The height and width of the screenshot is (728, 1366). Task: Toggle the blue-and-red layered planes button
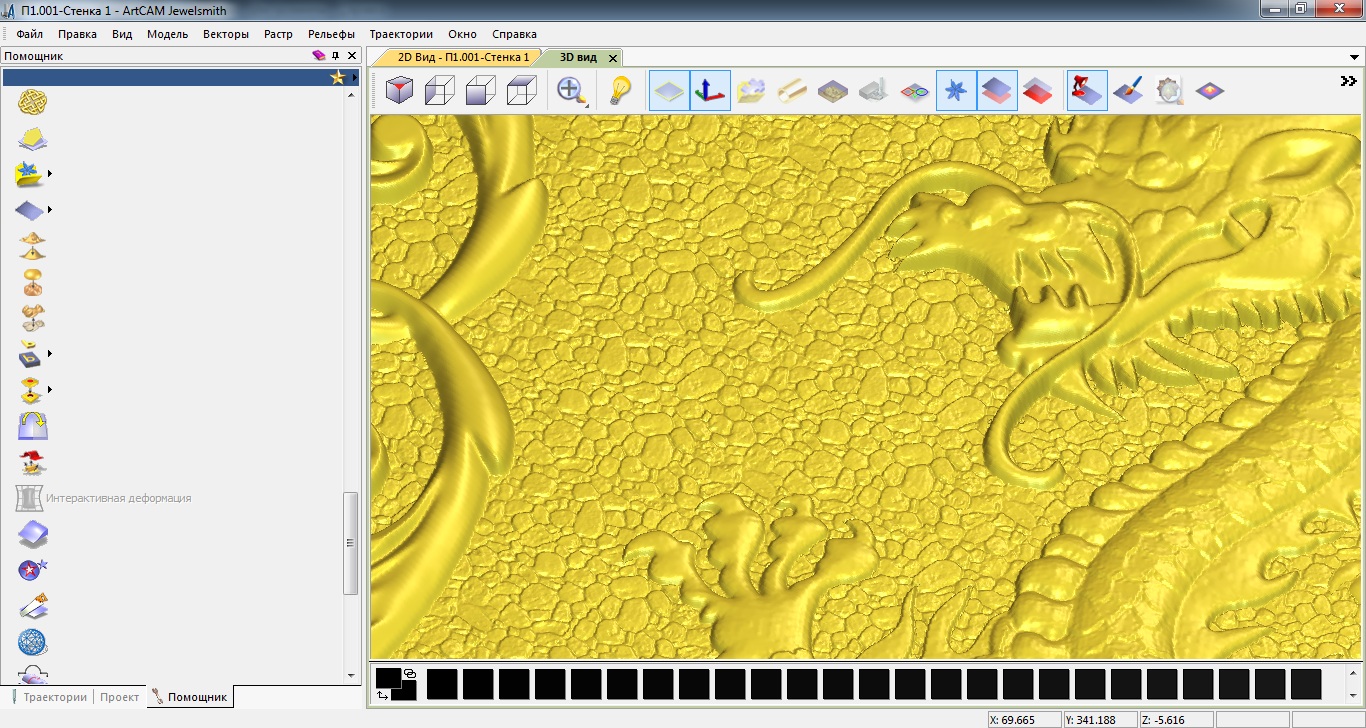point(997,90)
